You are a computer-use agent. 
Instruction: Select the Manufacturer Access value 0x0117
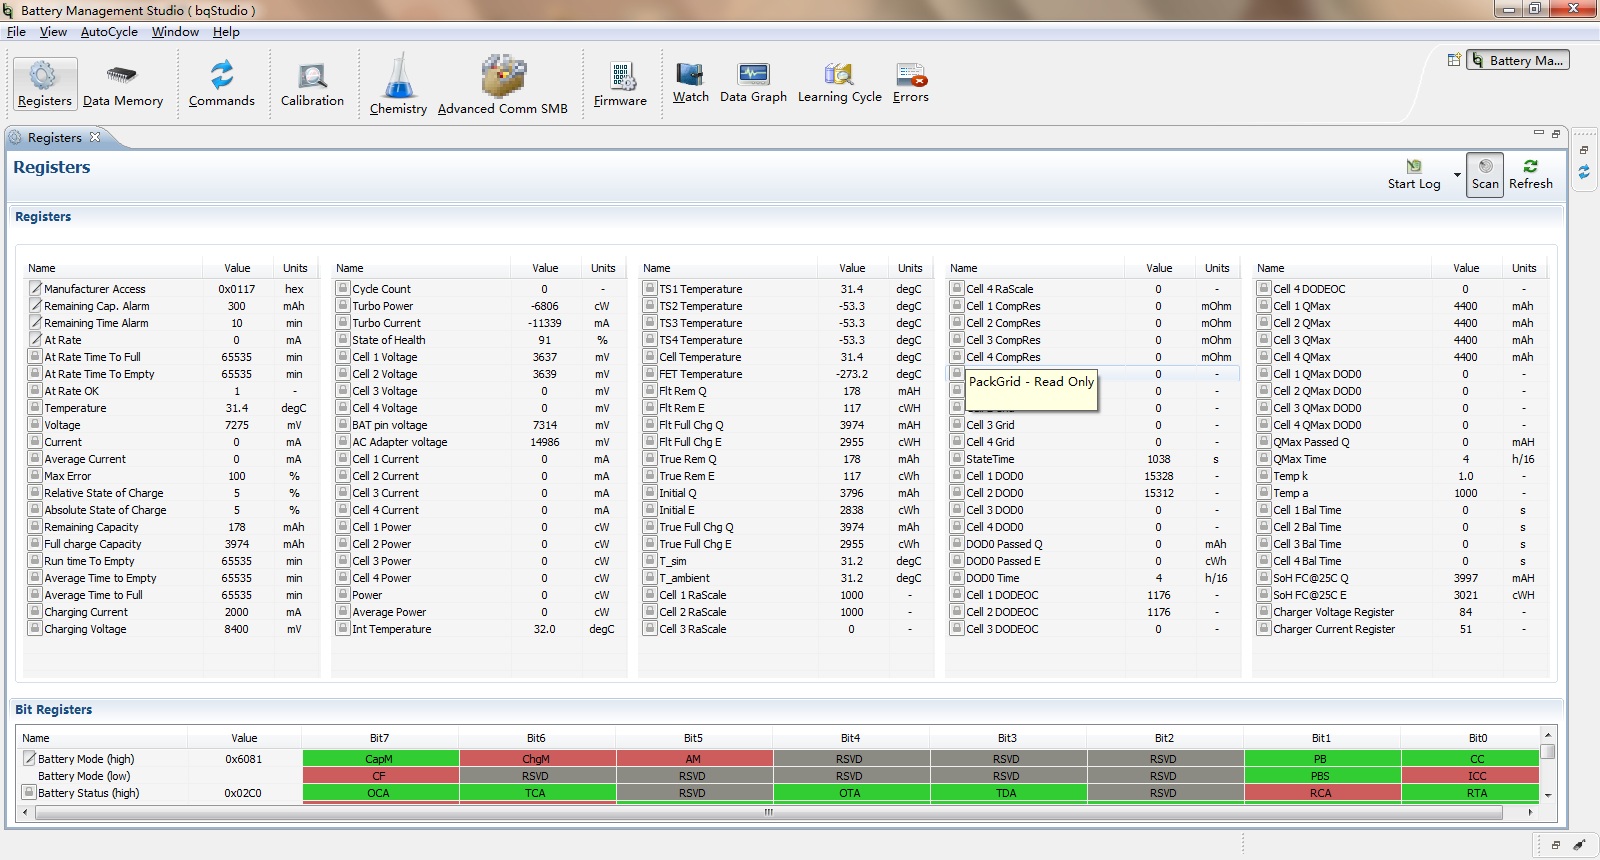pos(237,289)
